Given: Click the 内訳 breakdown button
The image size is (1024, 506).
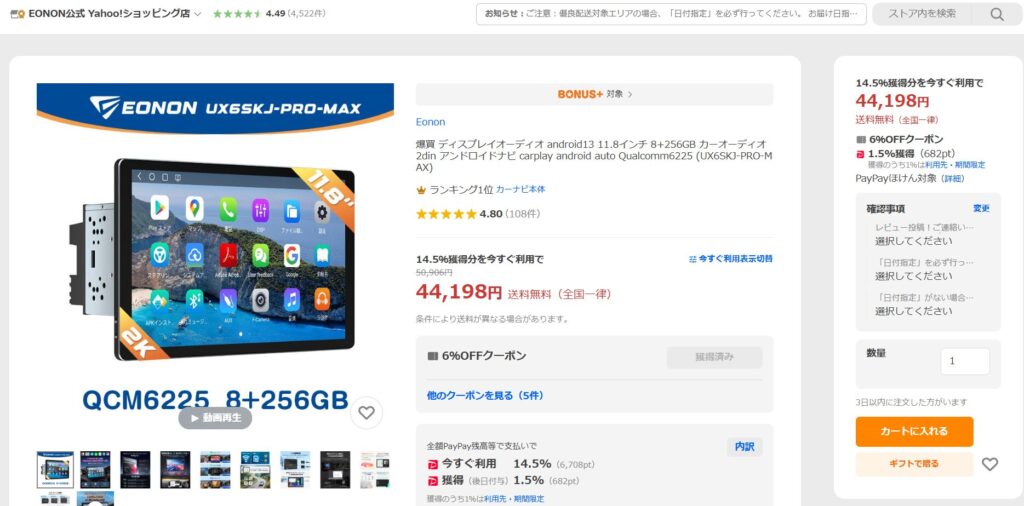Looking at the screenshot, I should point(744,447).
